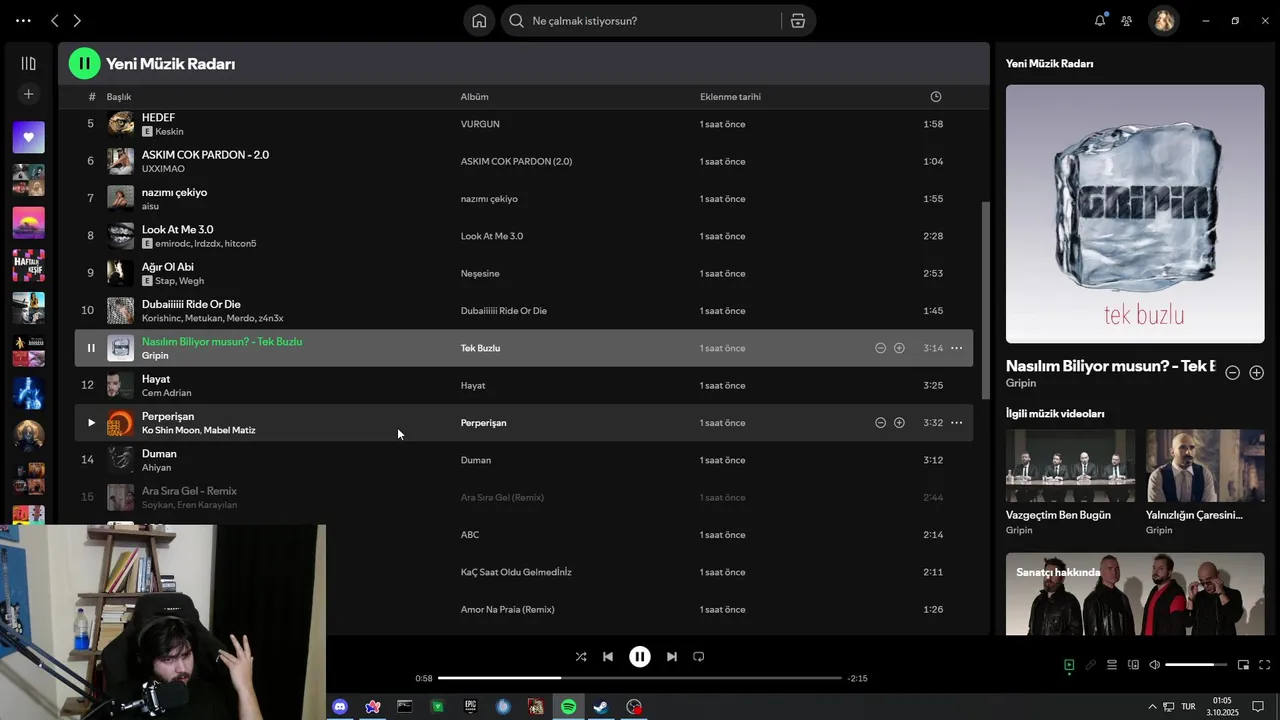Pause the Yeni Müzik Radarı playlist with green button
The width and height of the screenshot is (1280, 720).
[85, 64]
